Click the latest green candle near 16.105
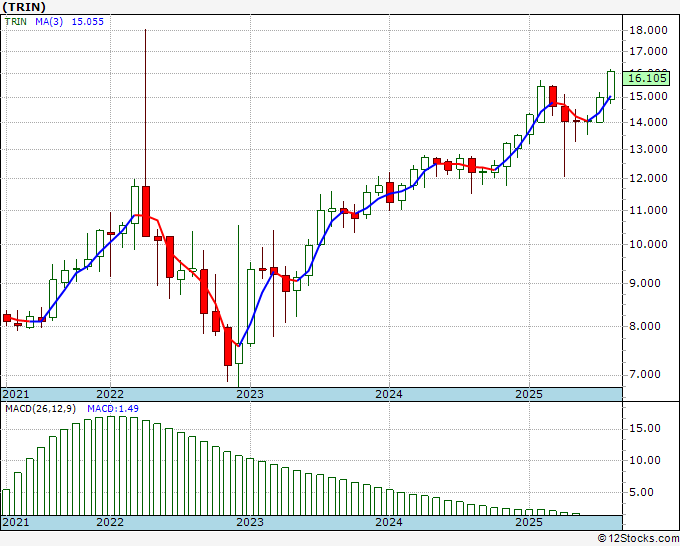The width and height of the screenshot is (680, 546). click(x=611, y=85)
